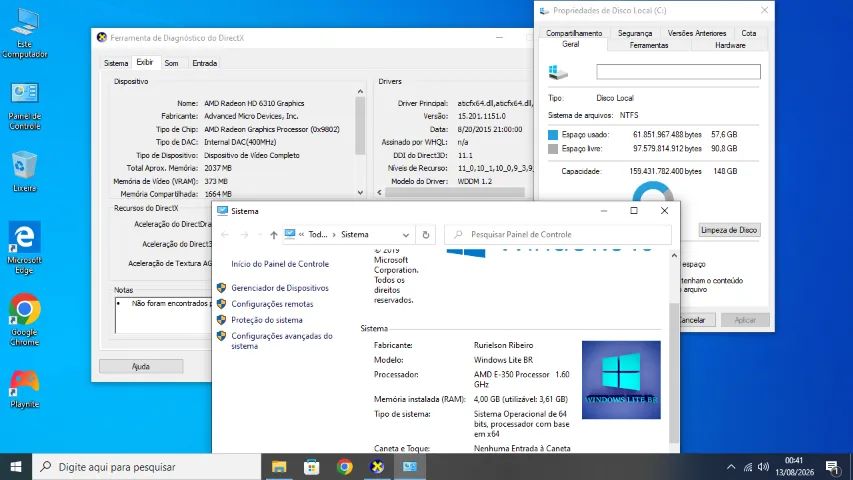Open Painel de Controle desktop icon
Screen dimensions: 853x480
point(24,106)
